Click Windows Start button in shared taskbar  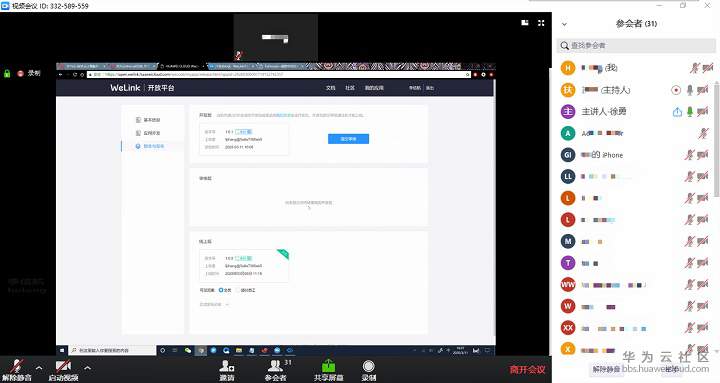(x=62, y=350)
